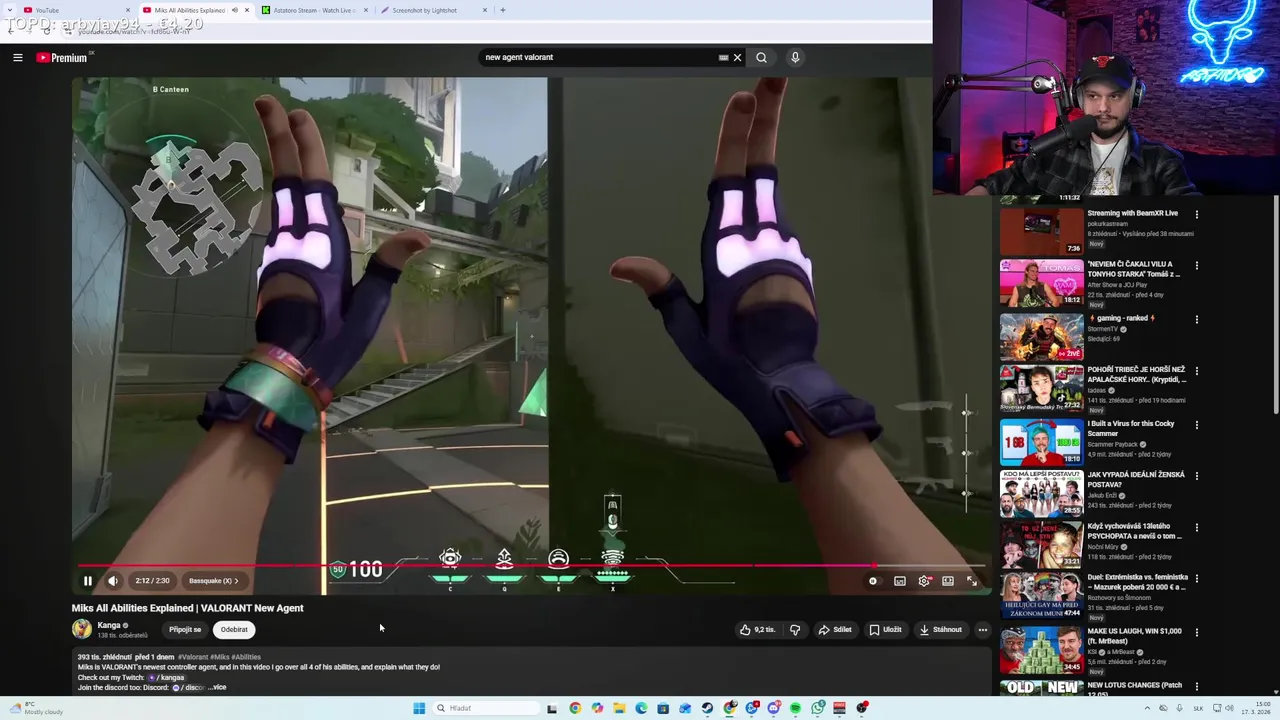Image resolution: width=1280 pixels, height=720 pixels.
Task: Share the video via Sdílet
Action: pos(835,630)
